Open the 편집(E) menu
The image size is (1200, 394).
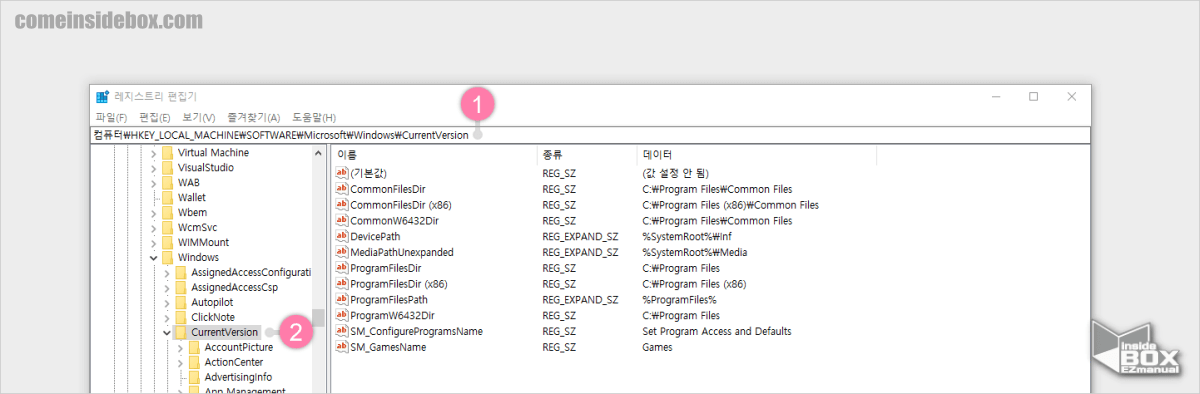[x=155, y=118]
